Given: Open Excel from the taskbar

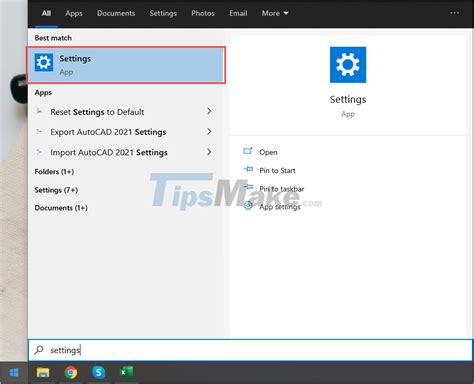Looking at the screenshot, I should tap(126, 372).
